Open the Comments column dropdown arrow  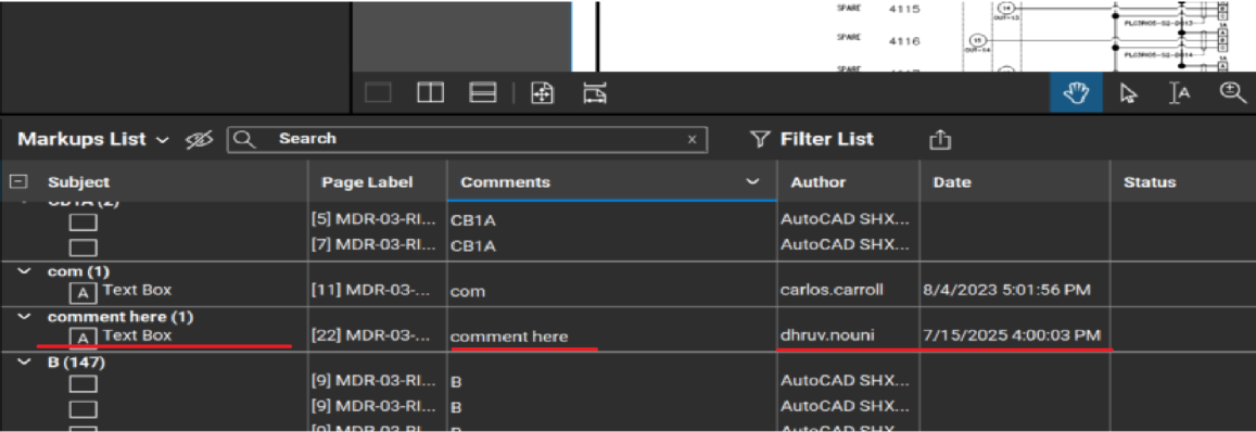(753, 182)
